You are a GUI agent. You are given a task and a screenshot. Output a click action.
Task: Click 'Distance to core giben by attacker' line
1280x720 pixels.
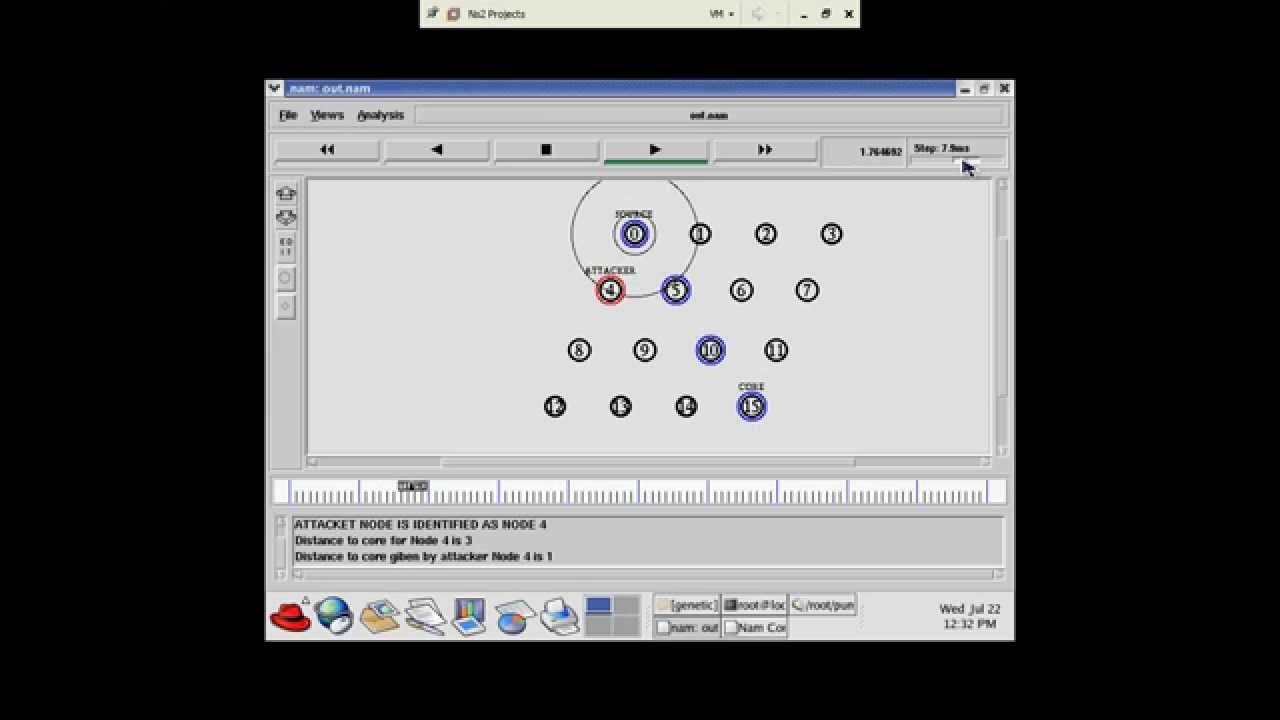423,556
